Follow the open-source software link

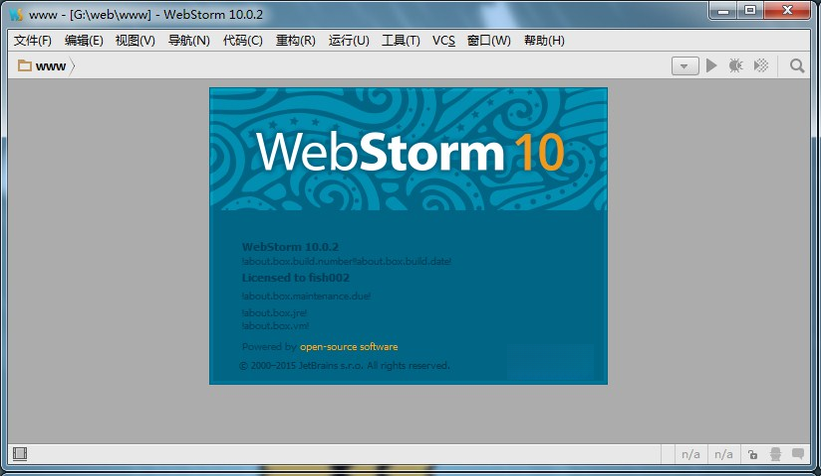pos(349,347)
